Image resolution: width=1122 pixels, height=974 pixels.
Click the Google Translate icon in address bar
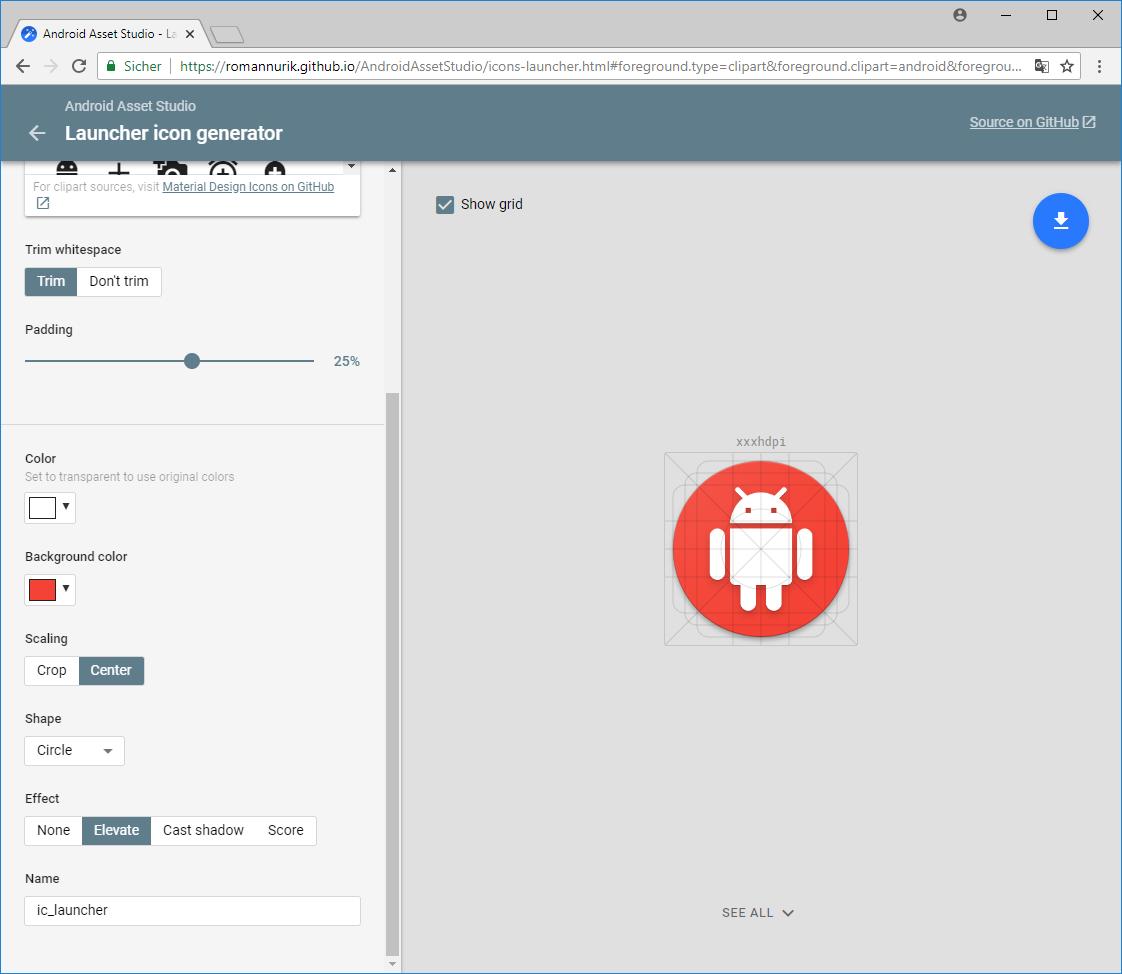click(x=1041, y=66)
